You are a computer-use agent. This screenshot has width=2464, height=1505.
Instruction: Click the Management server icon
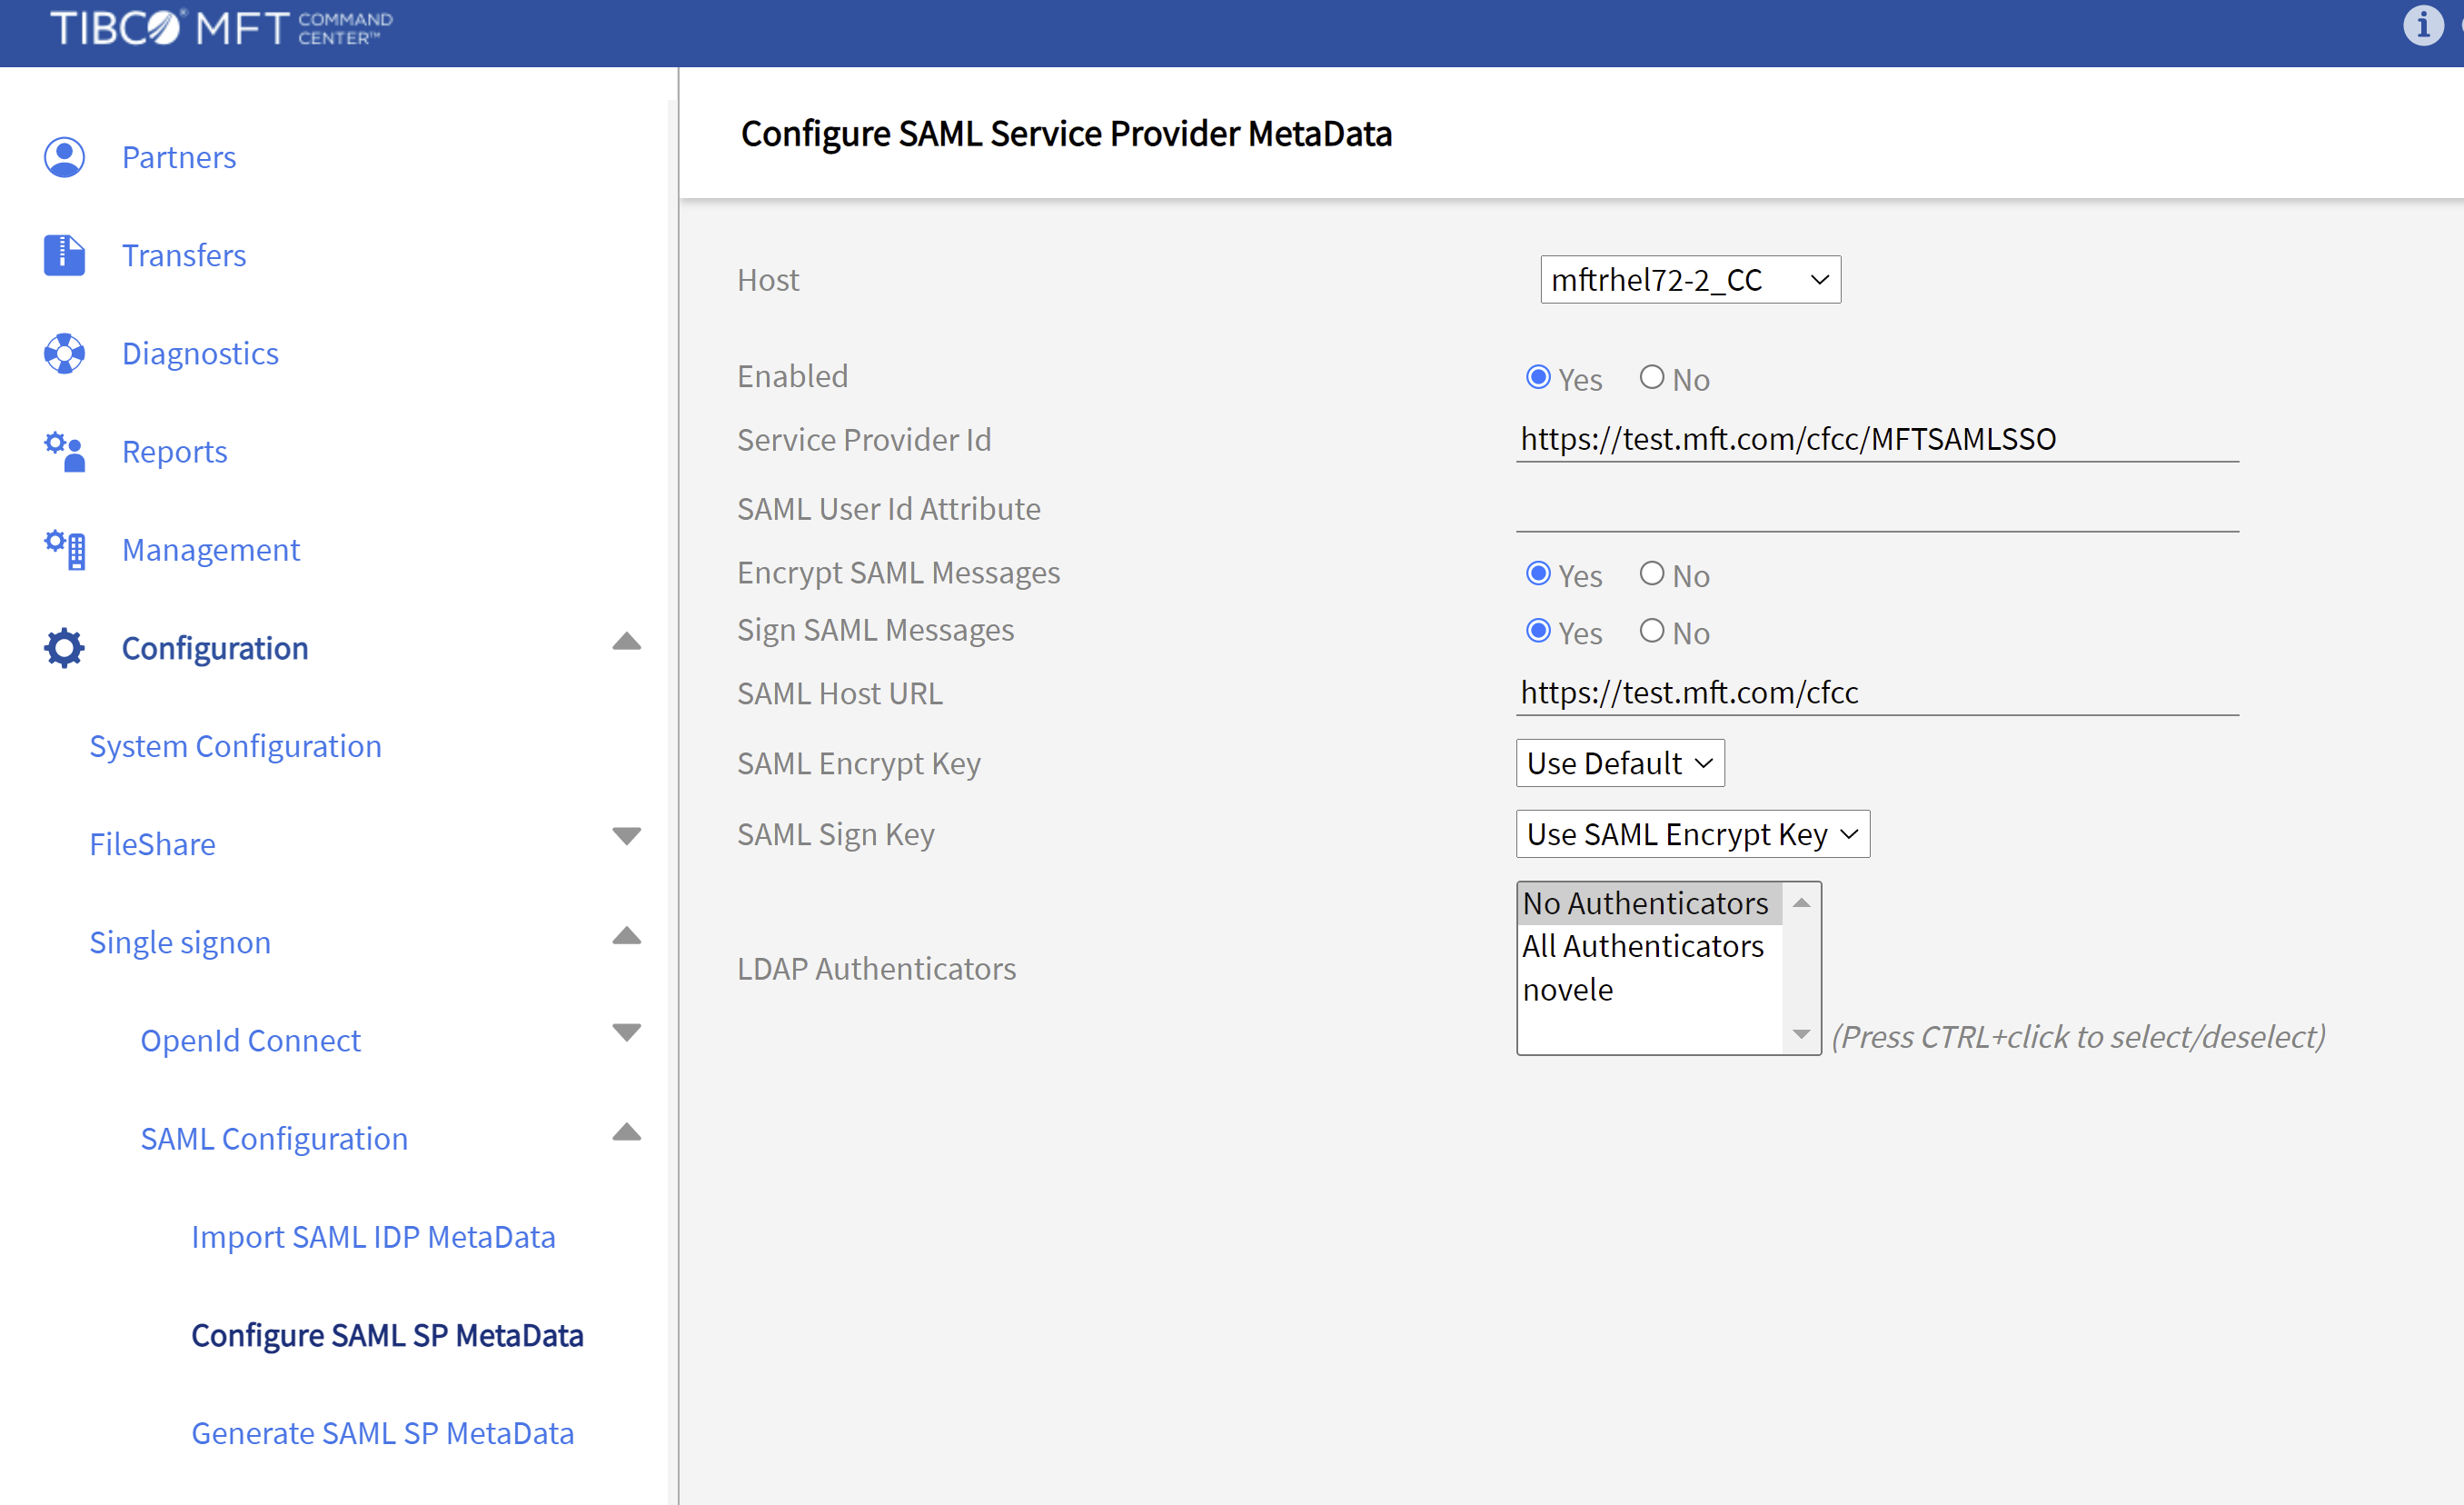pyautogui.click(x=64, y=549)
